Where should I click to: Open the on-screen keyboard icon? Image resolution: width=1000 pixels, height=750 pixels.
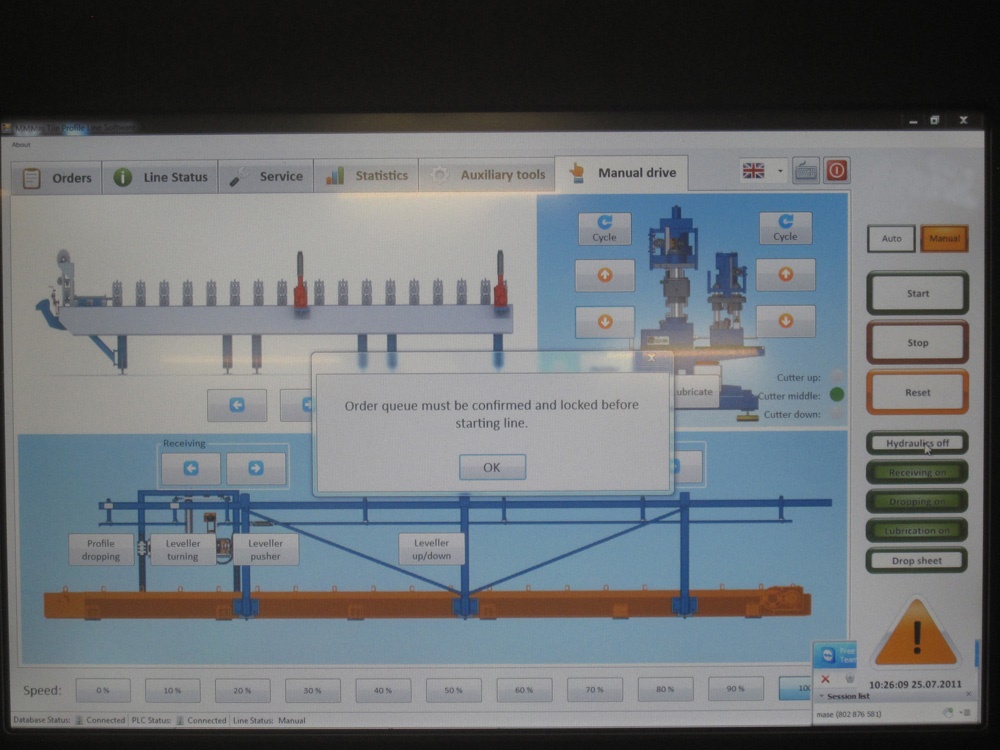[x=805, y=172]
